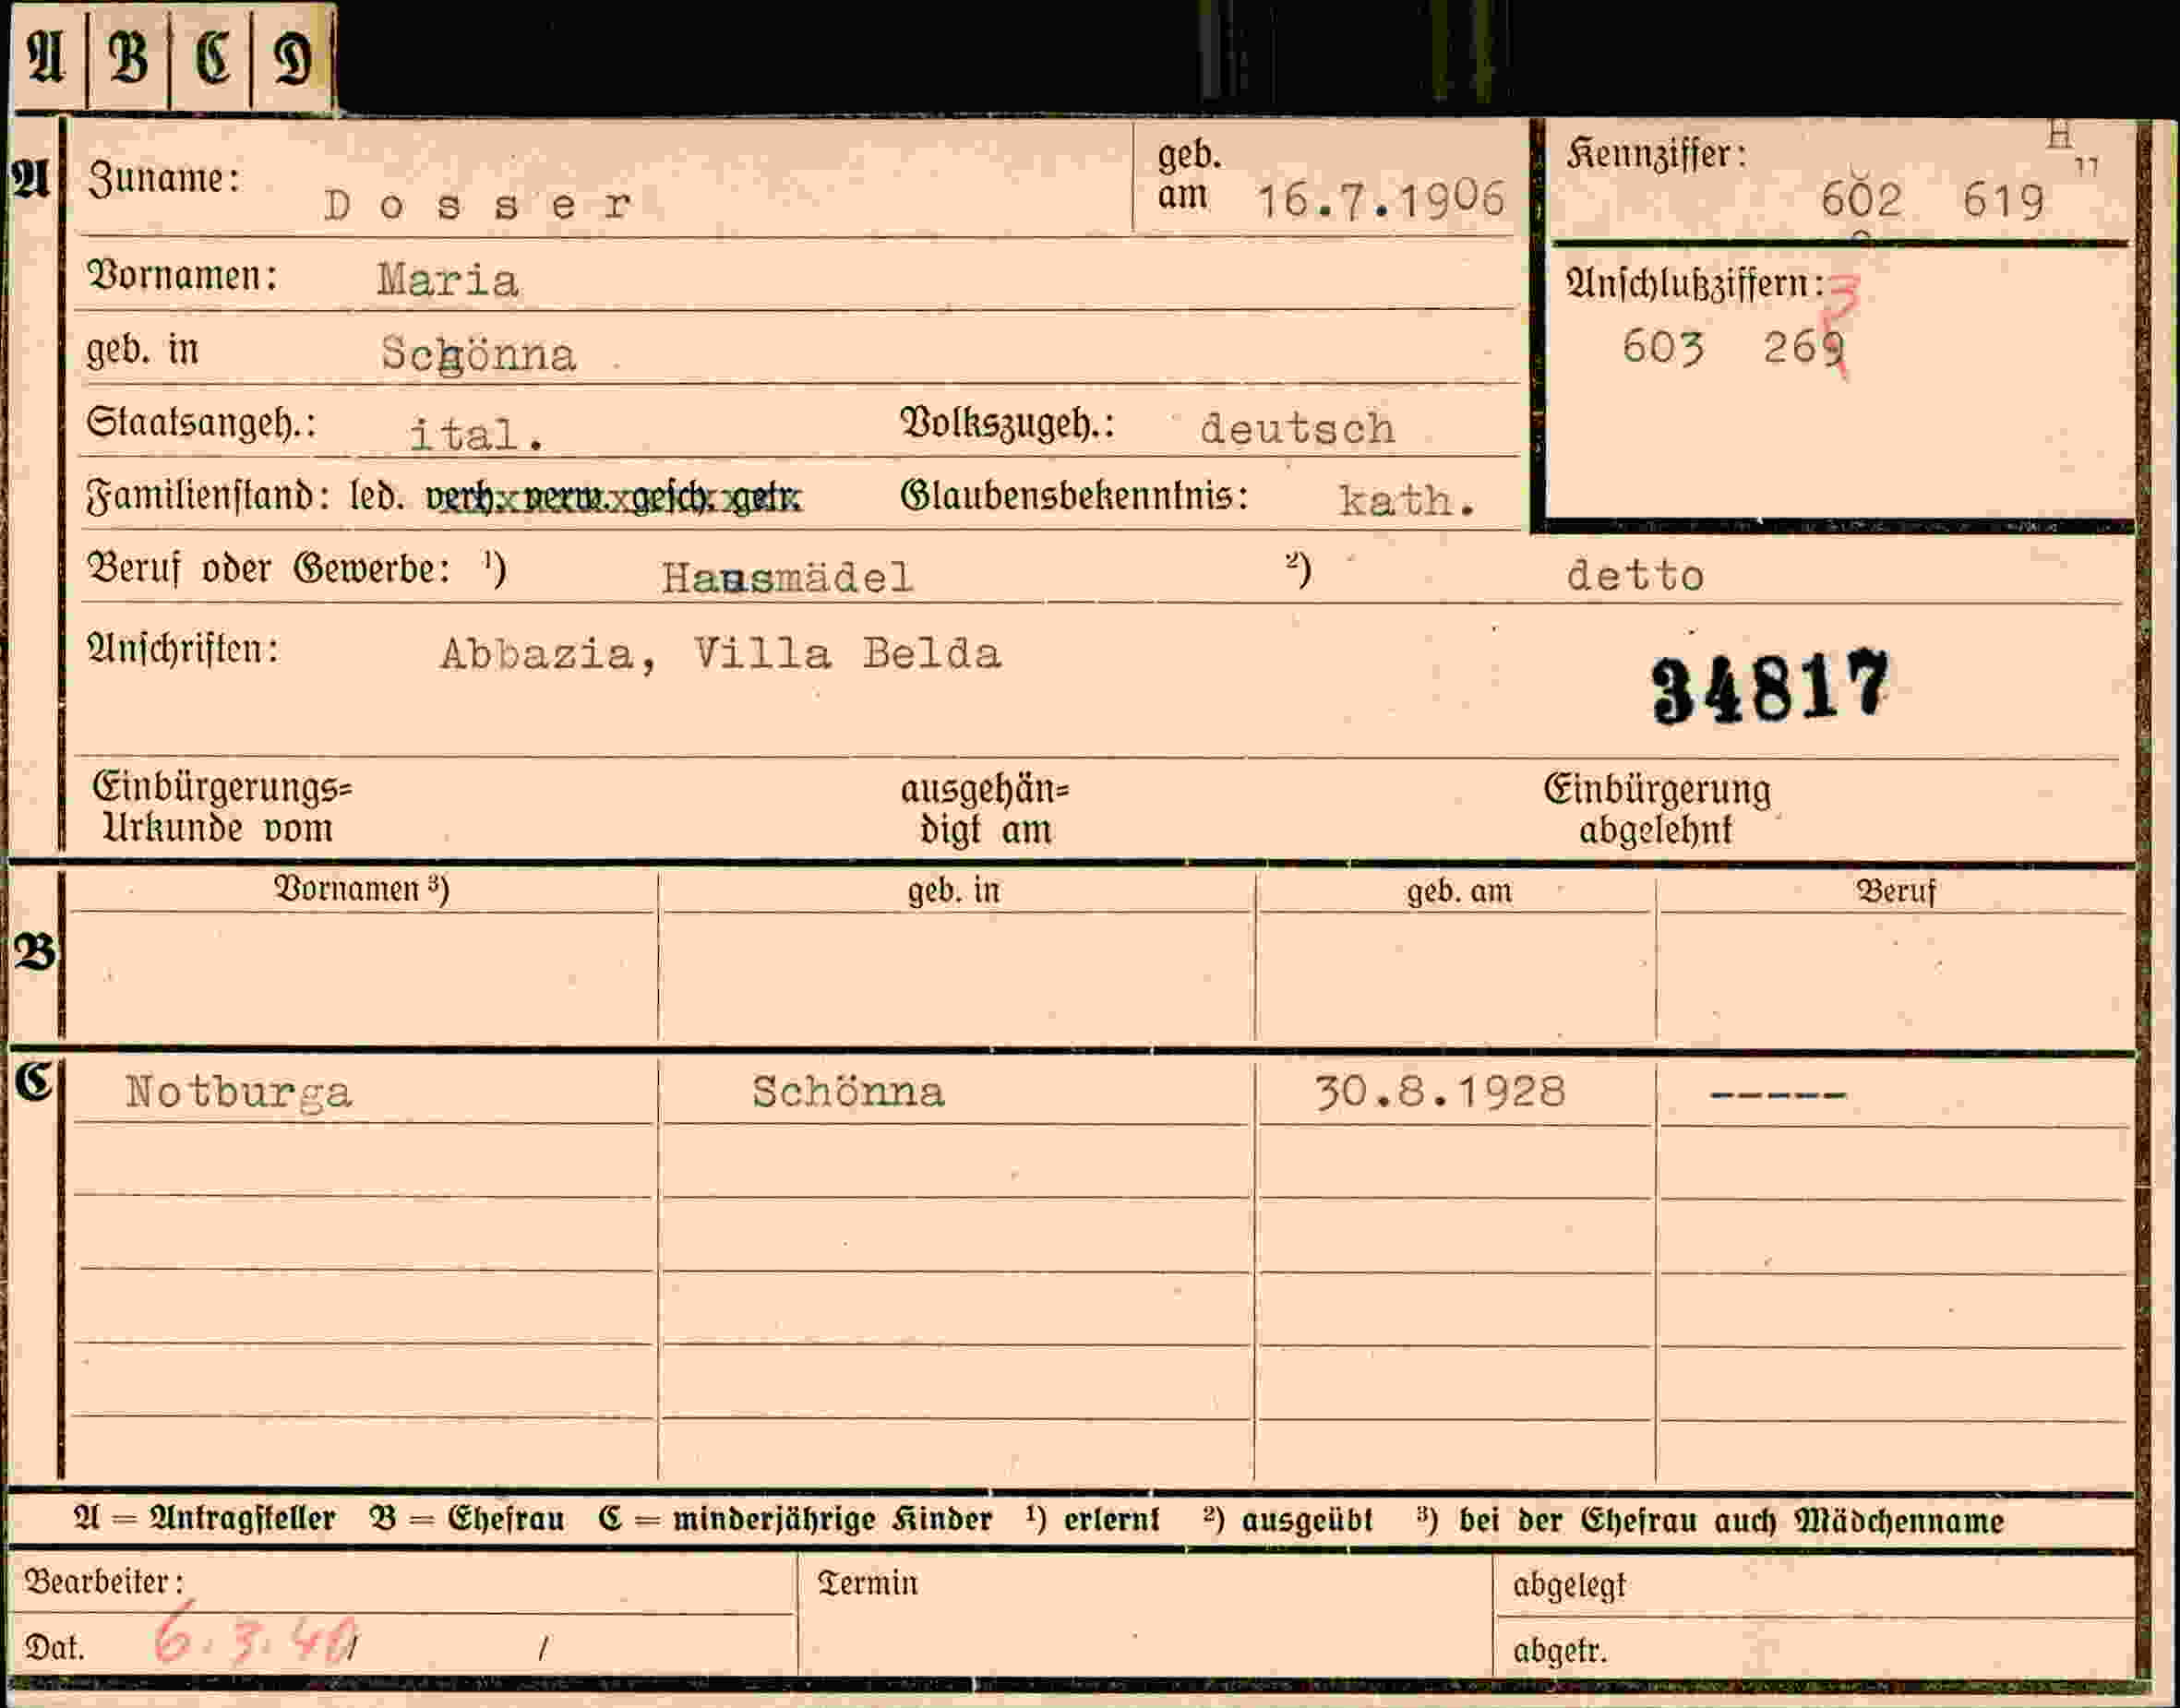2180x1708 pixels.
Task: Click the 'Kennziffer:' label
Action: [1656, 154]
